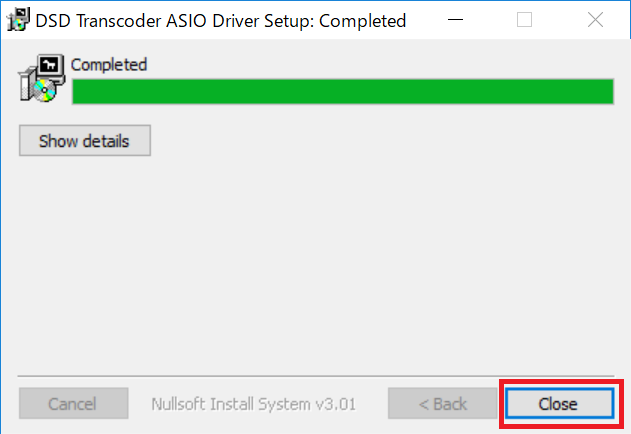Screen dimensions: 631x434
Task: Click the CD disc on the installer icon
Action: coord(43,90)
